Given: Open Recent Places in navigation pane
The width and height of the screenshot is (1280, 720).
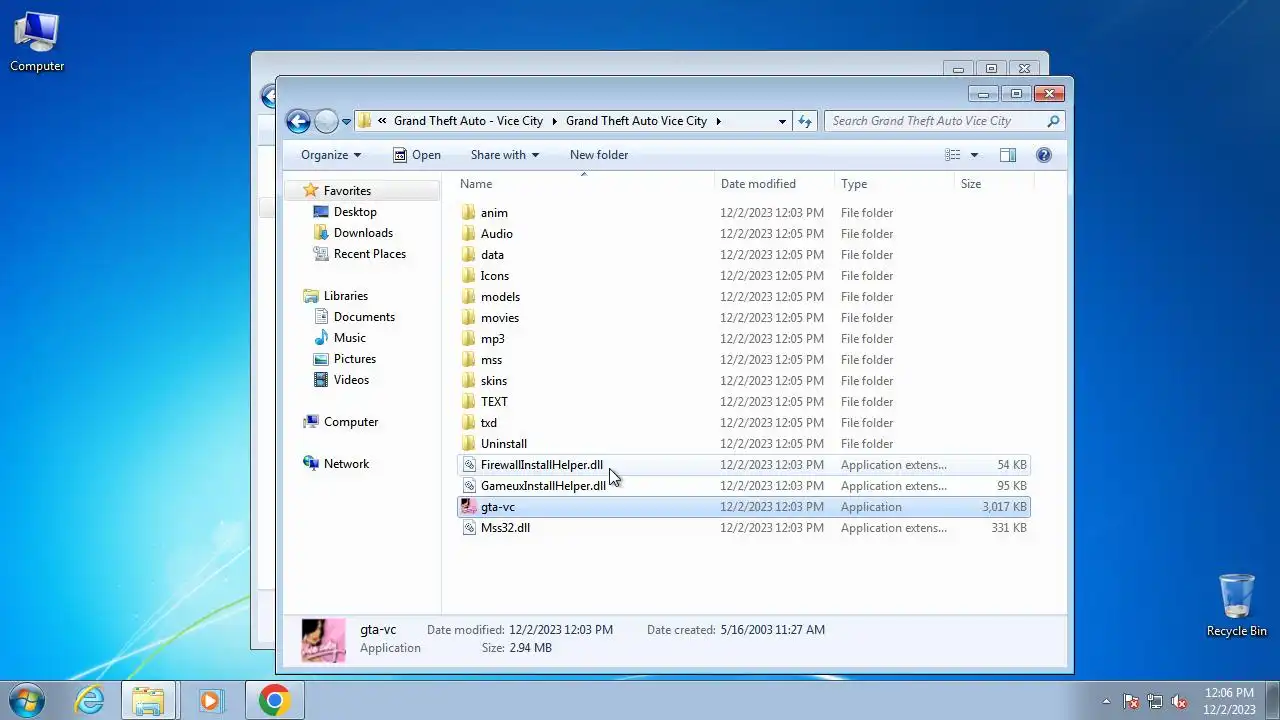Looking at the screenshot, I should [369, 254].
